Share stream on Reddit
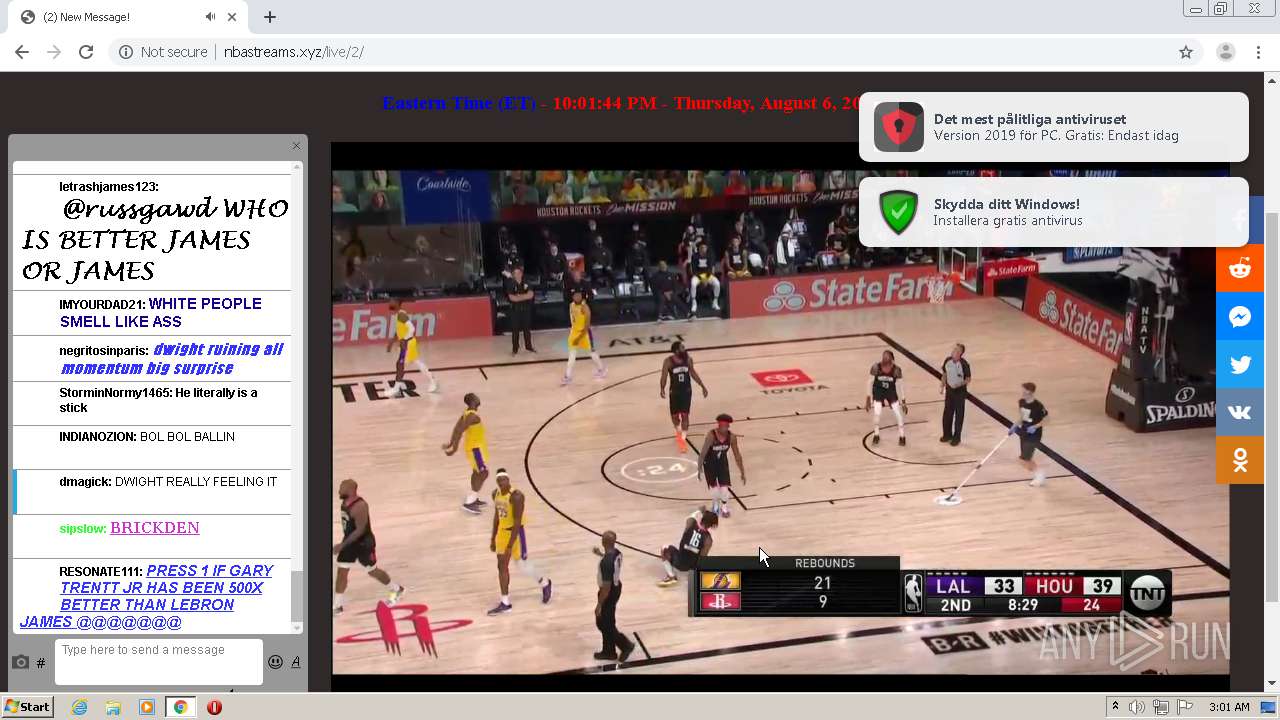The image size is (1280, 720). point(1240,268)
